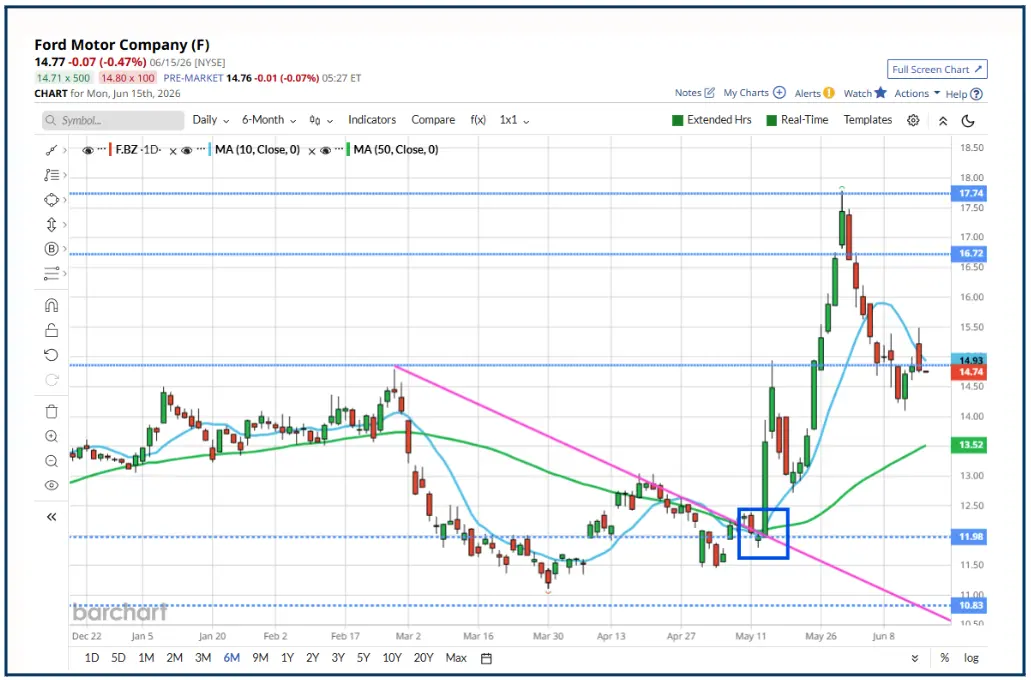Click the Notes edit icon
This screenshot has width=1031, height=680.
tap(709, 93)
